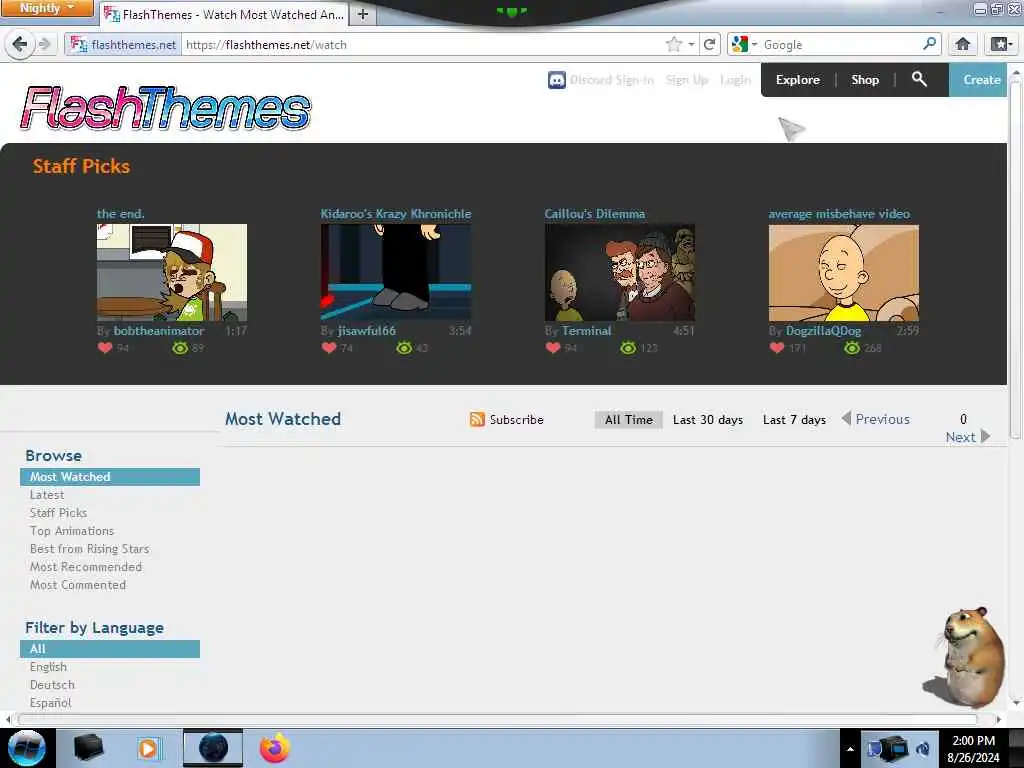The width and height of the screenshot is (1024, 768).
Task: Open the Kidaroo's Krazy Khronichle title link
Action: [396, 214]
